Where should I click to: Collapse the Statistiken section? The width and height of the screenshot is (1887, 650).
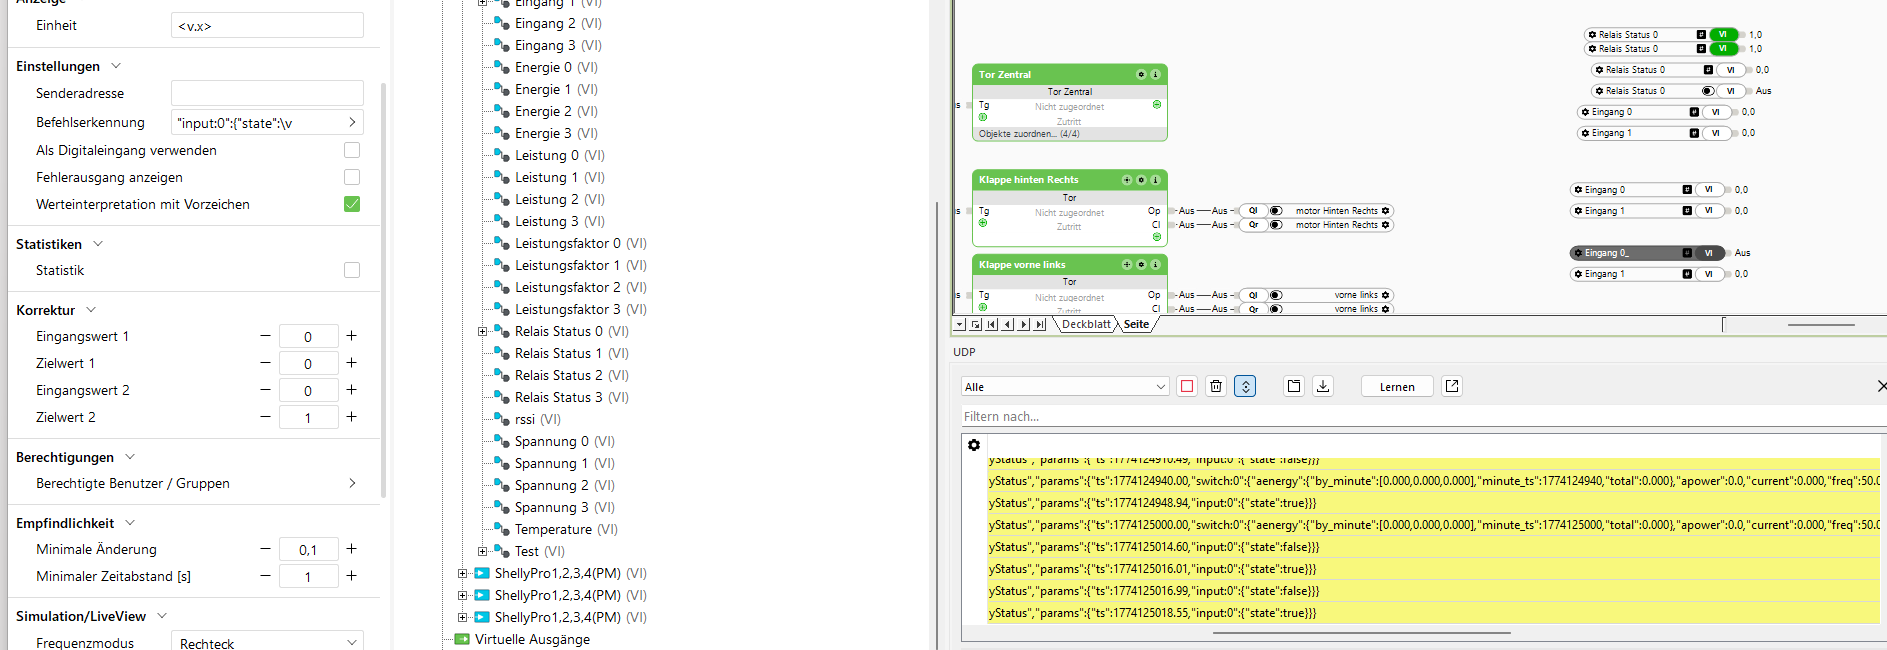click(x=98, y=244)
